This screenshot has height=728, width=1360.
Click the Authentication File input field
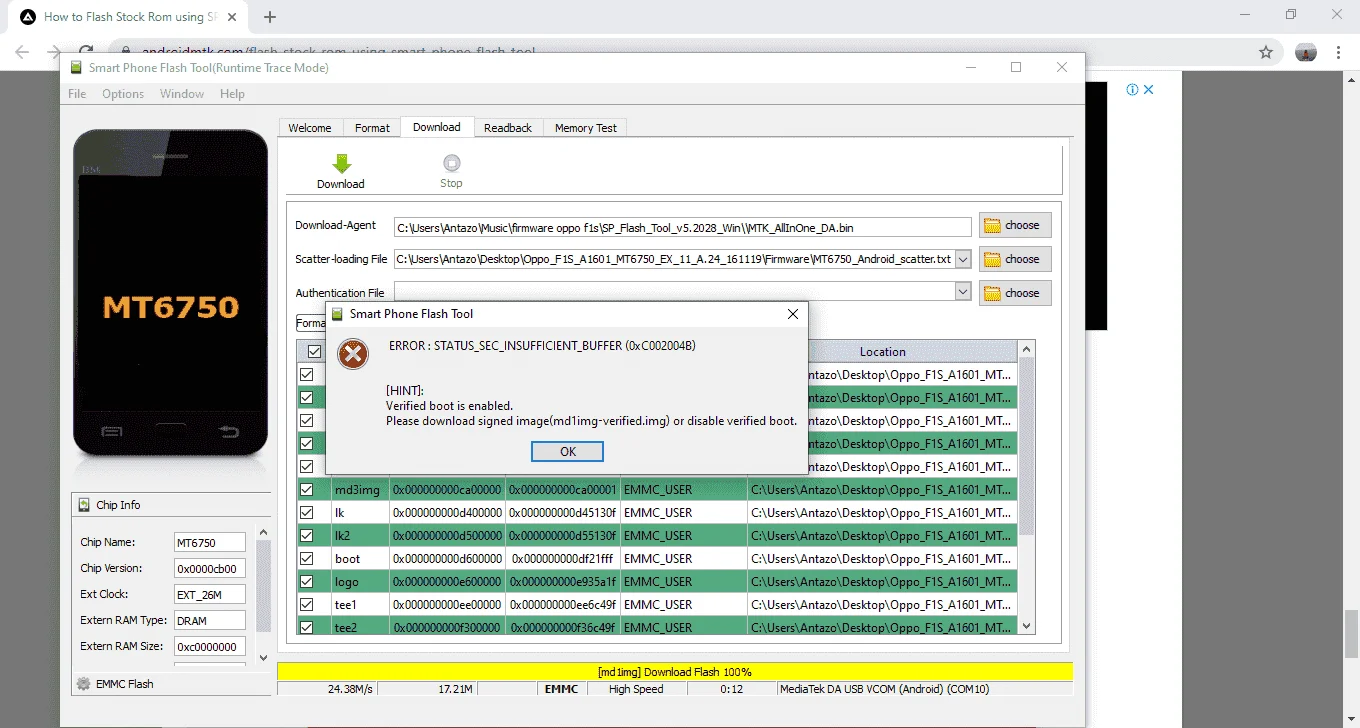(x=674, y=292)
